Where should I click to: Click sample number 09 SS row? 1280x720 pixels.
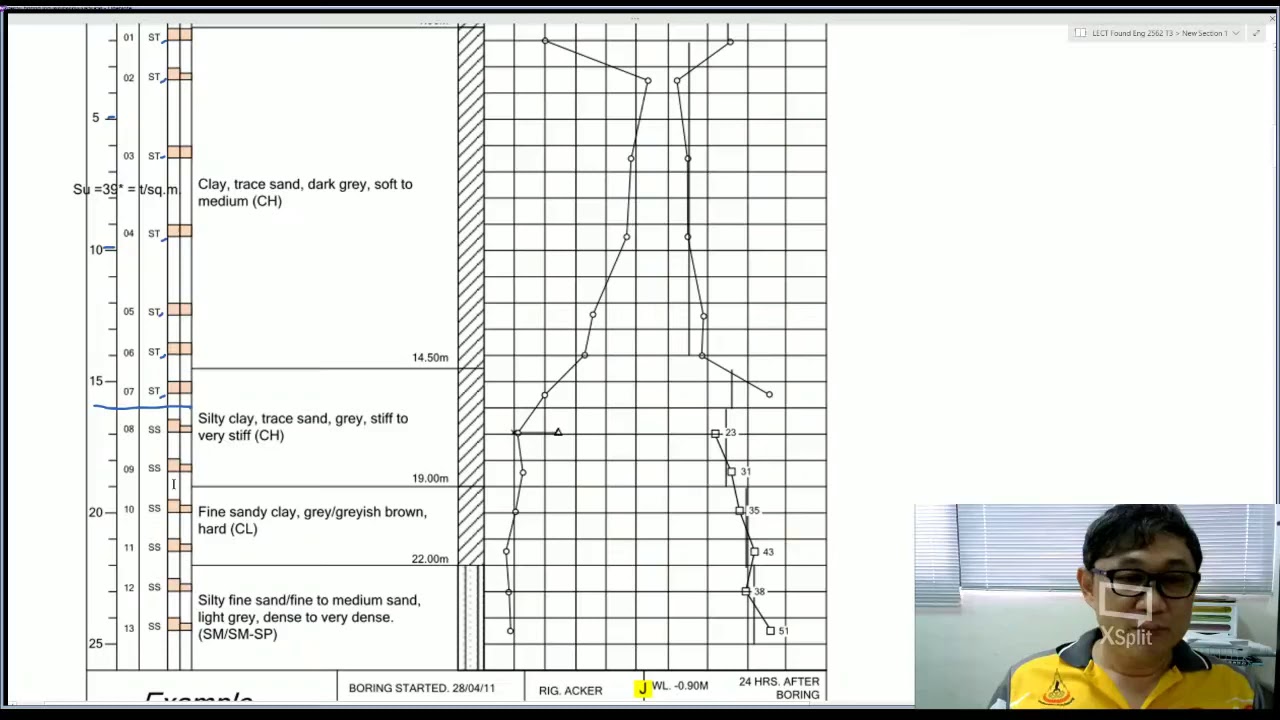(142, 469)
